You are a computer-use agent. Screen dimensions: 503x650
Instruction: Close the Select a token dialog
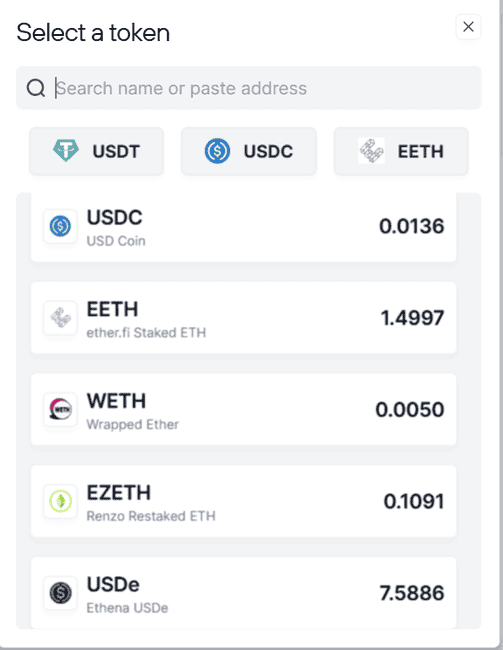pos(468,27)
